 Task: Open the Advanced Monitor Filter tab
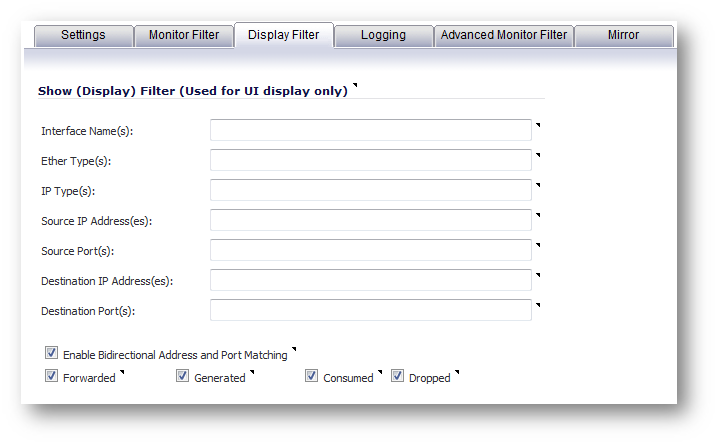pyautogui.click(x=504, y=35)
